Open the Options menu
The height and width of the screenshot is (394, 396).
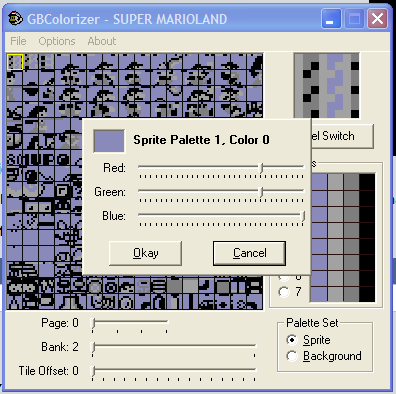point(57,41)
